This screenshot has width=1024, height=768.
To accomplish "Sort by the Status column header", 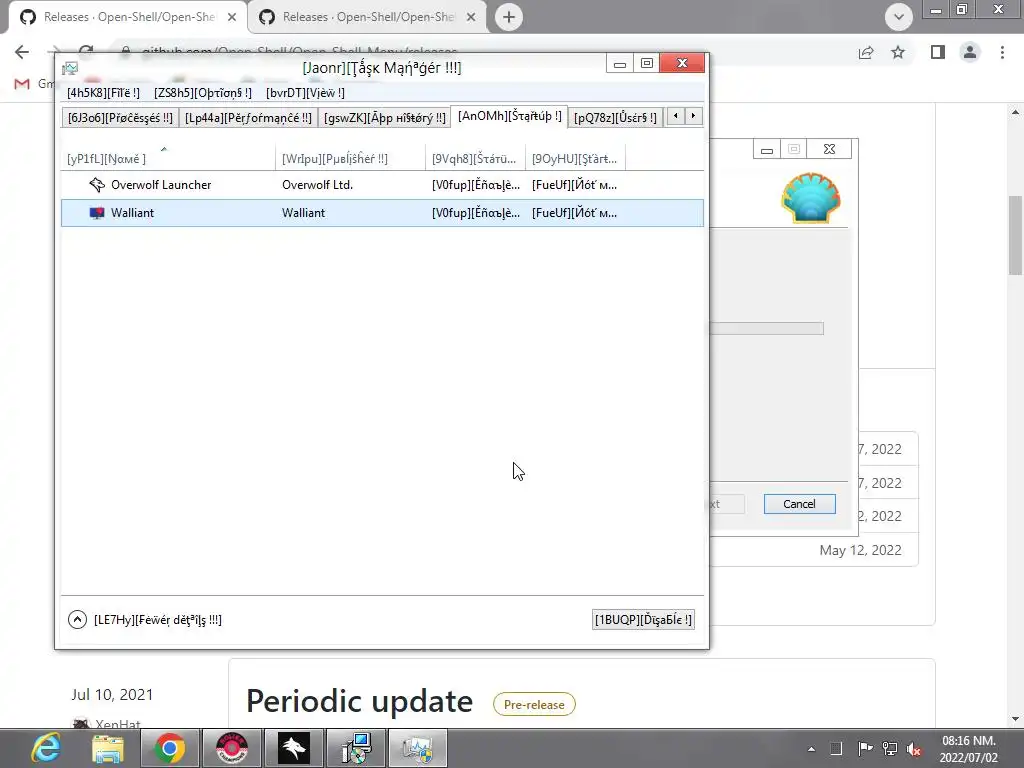I will pyautogui.click(x=475, y=158).
